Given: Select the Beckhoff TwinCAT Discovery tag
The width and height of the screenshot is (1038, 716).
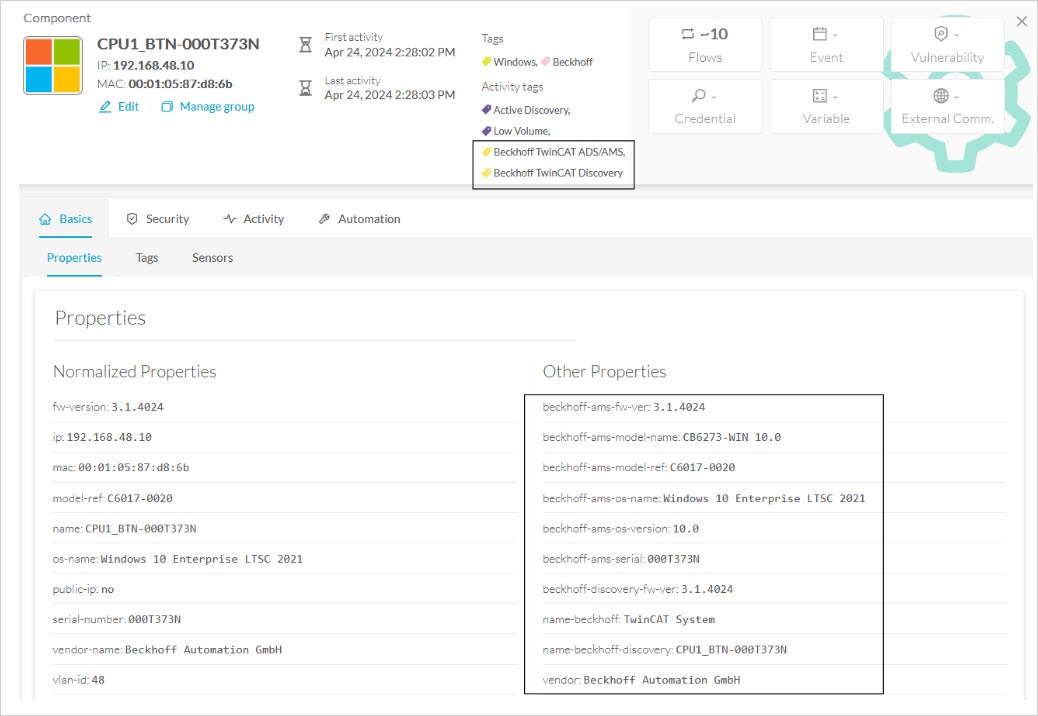Looking at the screenshot, I should pos(558,173).
